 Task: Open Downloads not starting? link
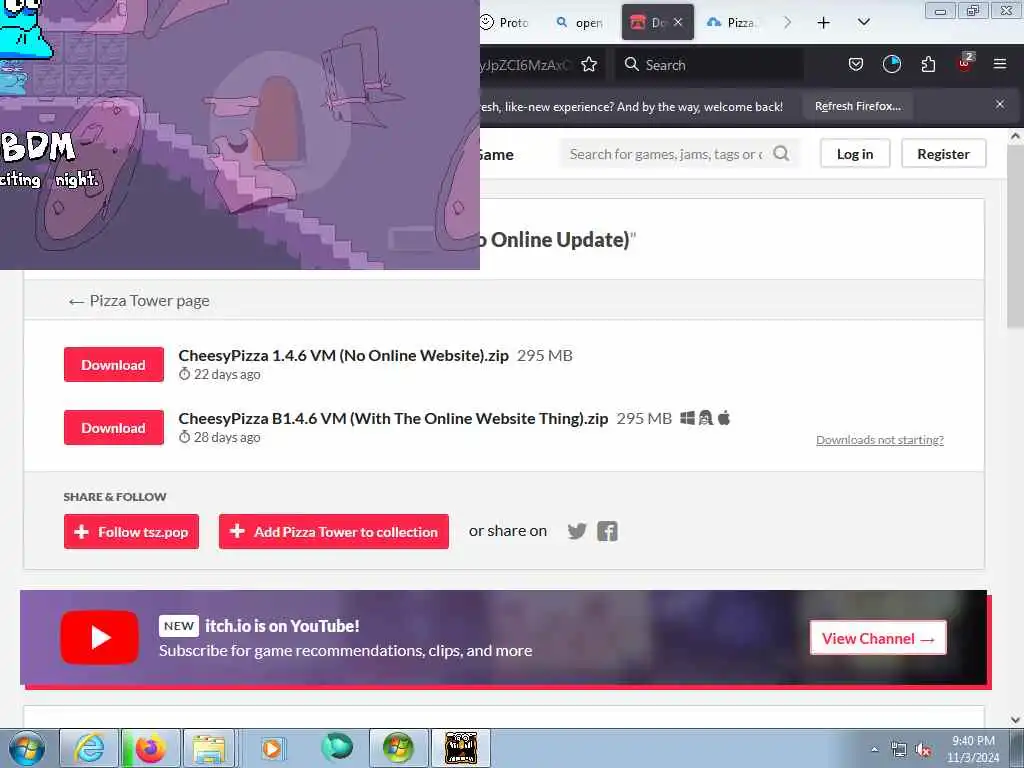880,440
